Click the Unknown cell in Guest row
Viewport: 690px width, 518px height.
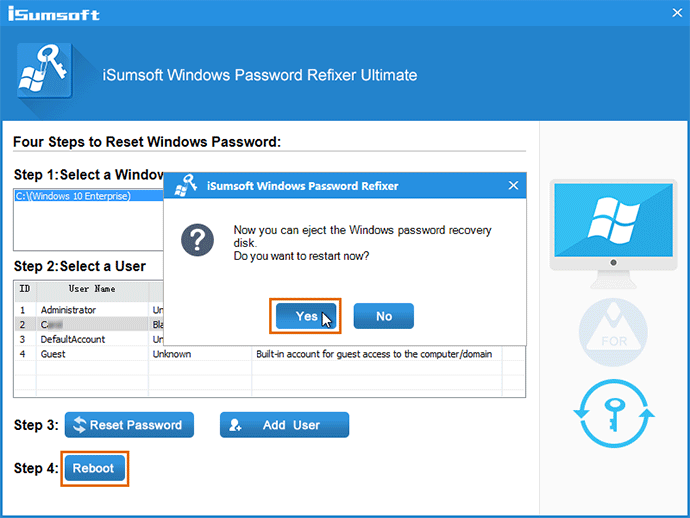(x=200, y=354)
